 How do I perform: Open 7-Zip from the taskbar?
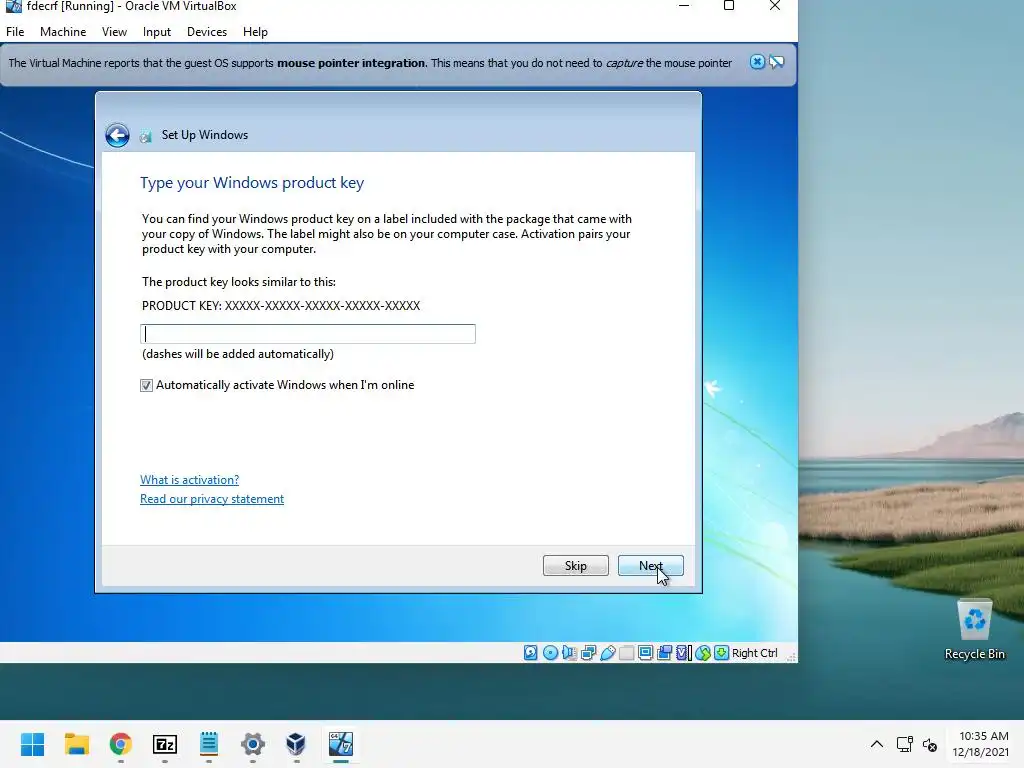[165, 744]
